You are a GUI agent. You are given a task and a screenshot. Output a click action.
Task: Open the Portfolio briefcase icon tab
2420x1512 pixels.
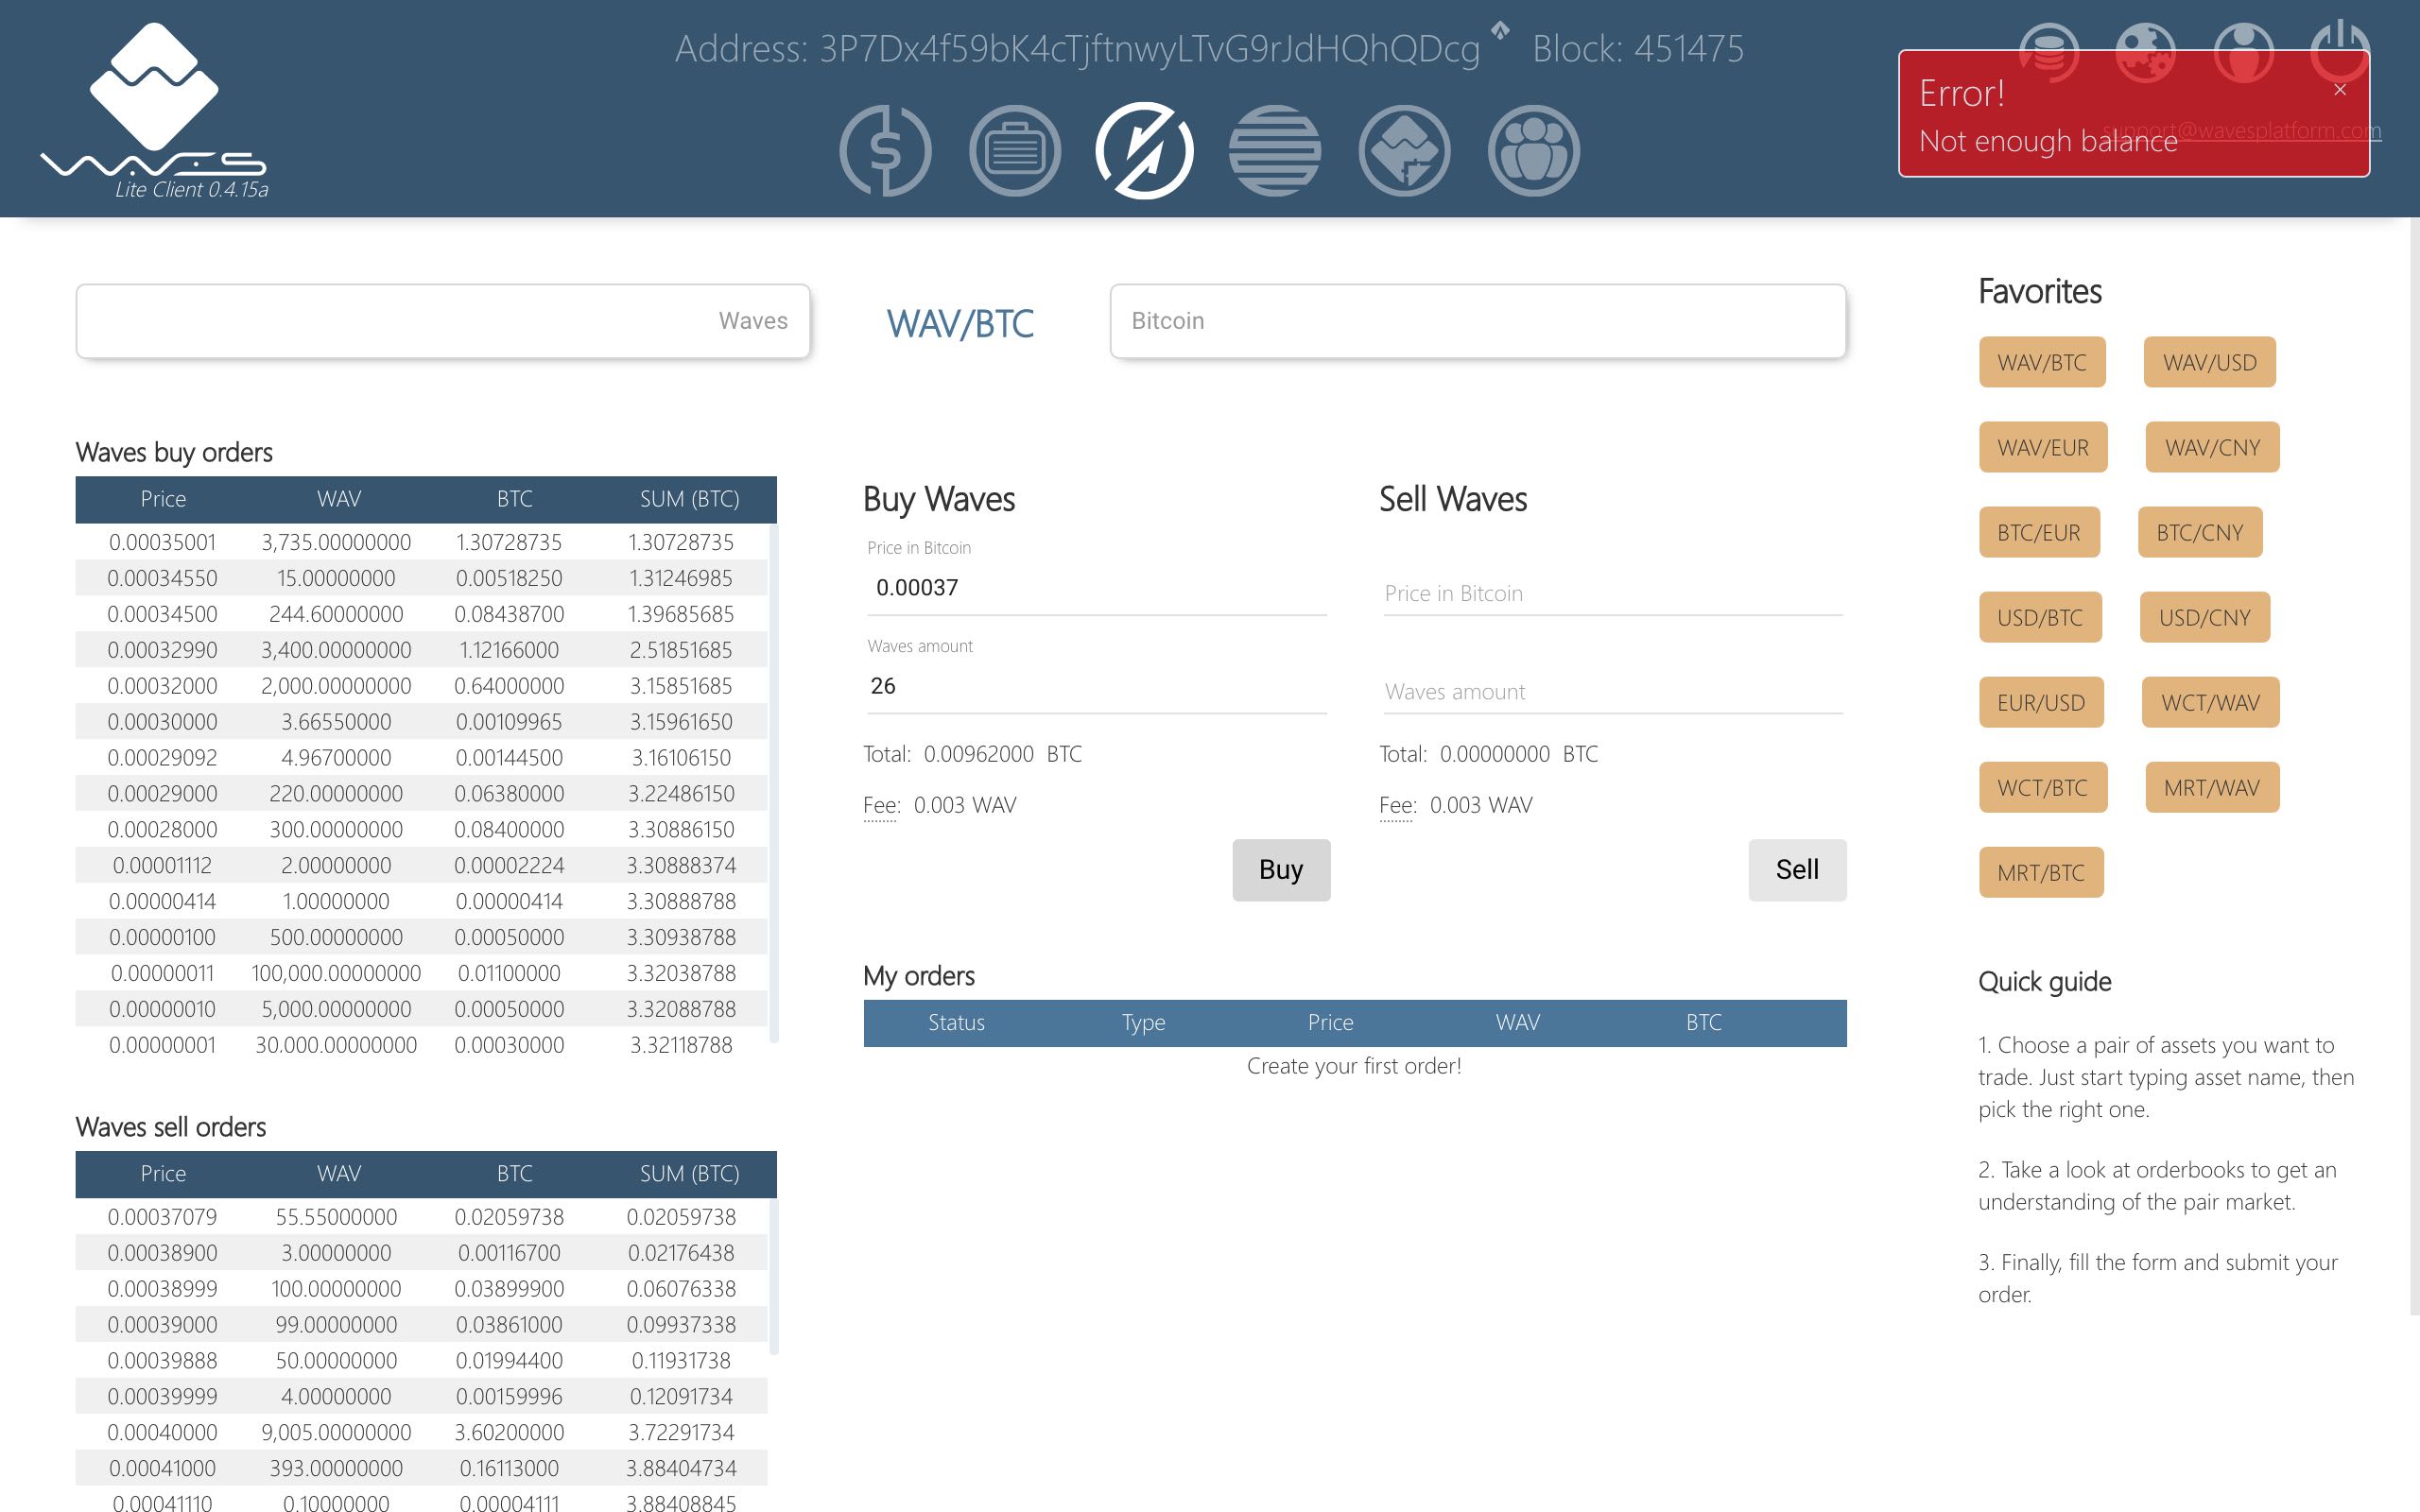click(x=1014, y=151)
